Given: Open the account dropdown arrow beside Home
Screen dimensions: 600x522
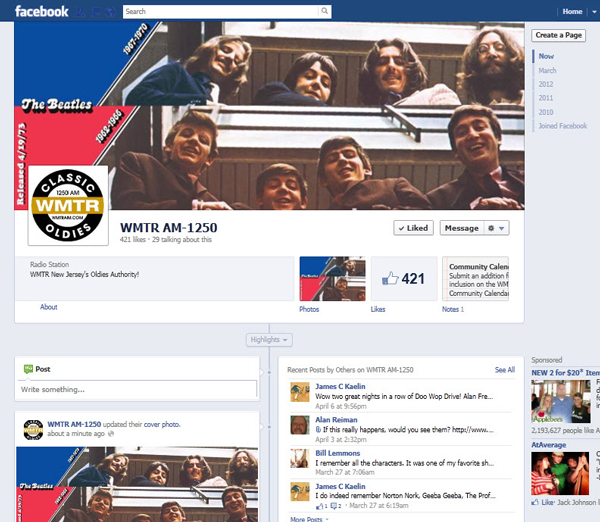Looking at the screenshot, I should (594, 12).
